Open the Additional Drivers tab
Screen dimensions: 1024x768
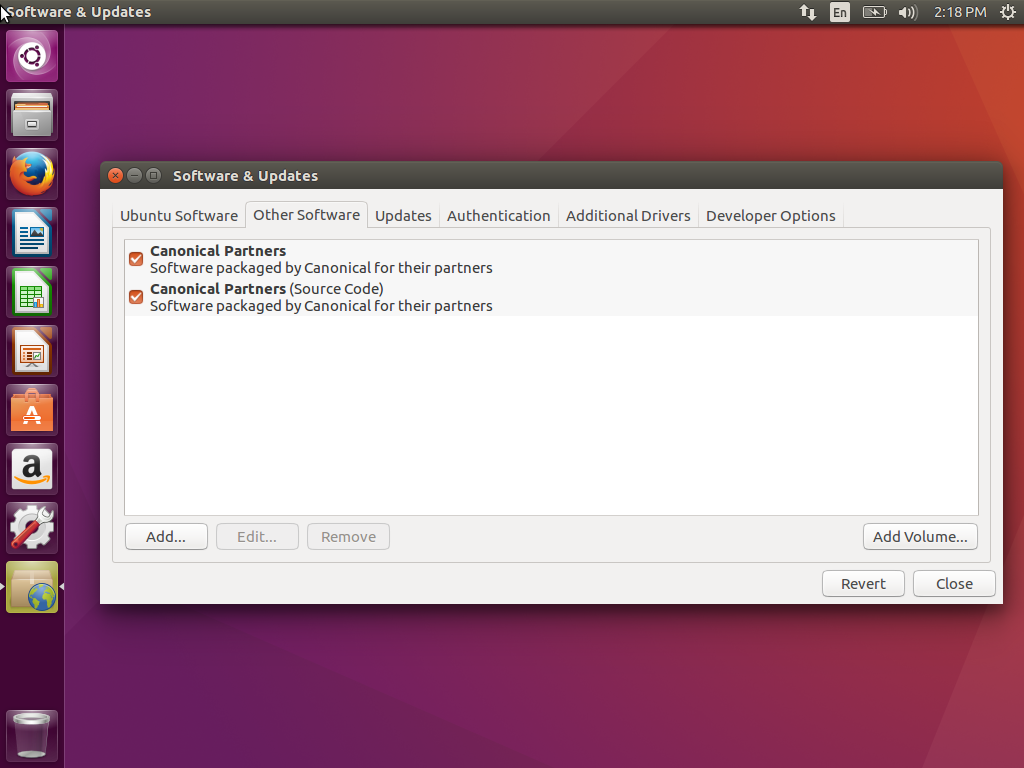tap(628, 216)
